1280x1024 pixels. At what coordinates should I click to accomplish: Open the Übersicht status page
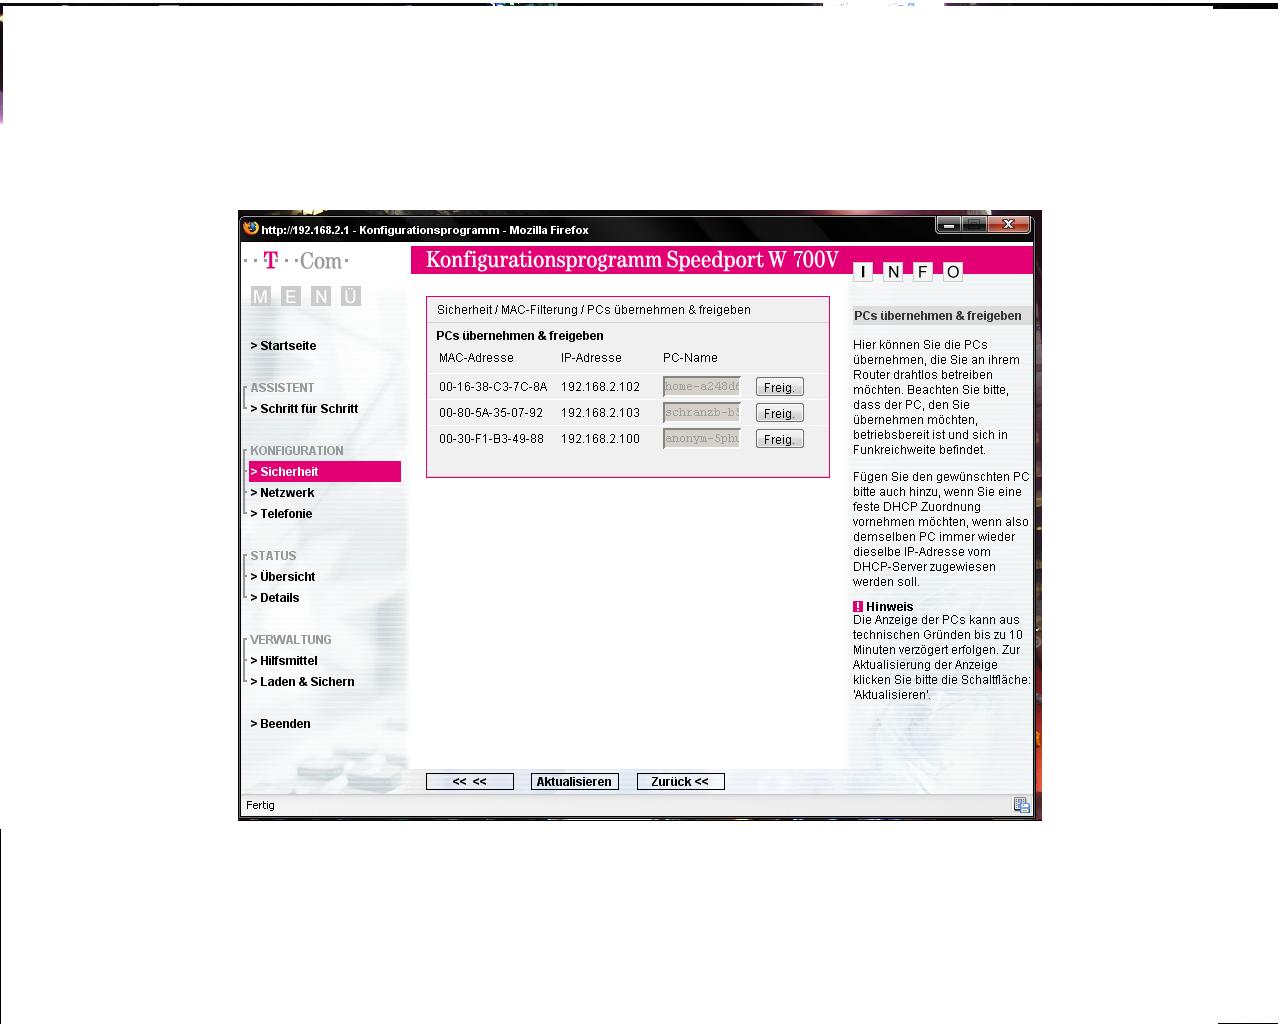pyautogui.click(x=282, y=576)
